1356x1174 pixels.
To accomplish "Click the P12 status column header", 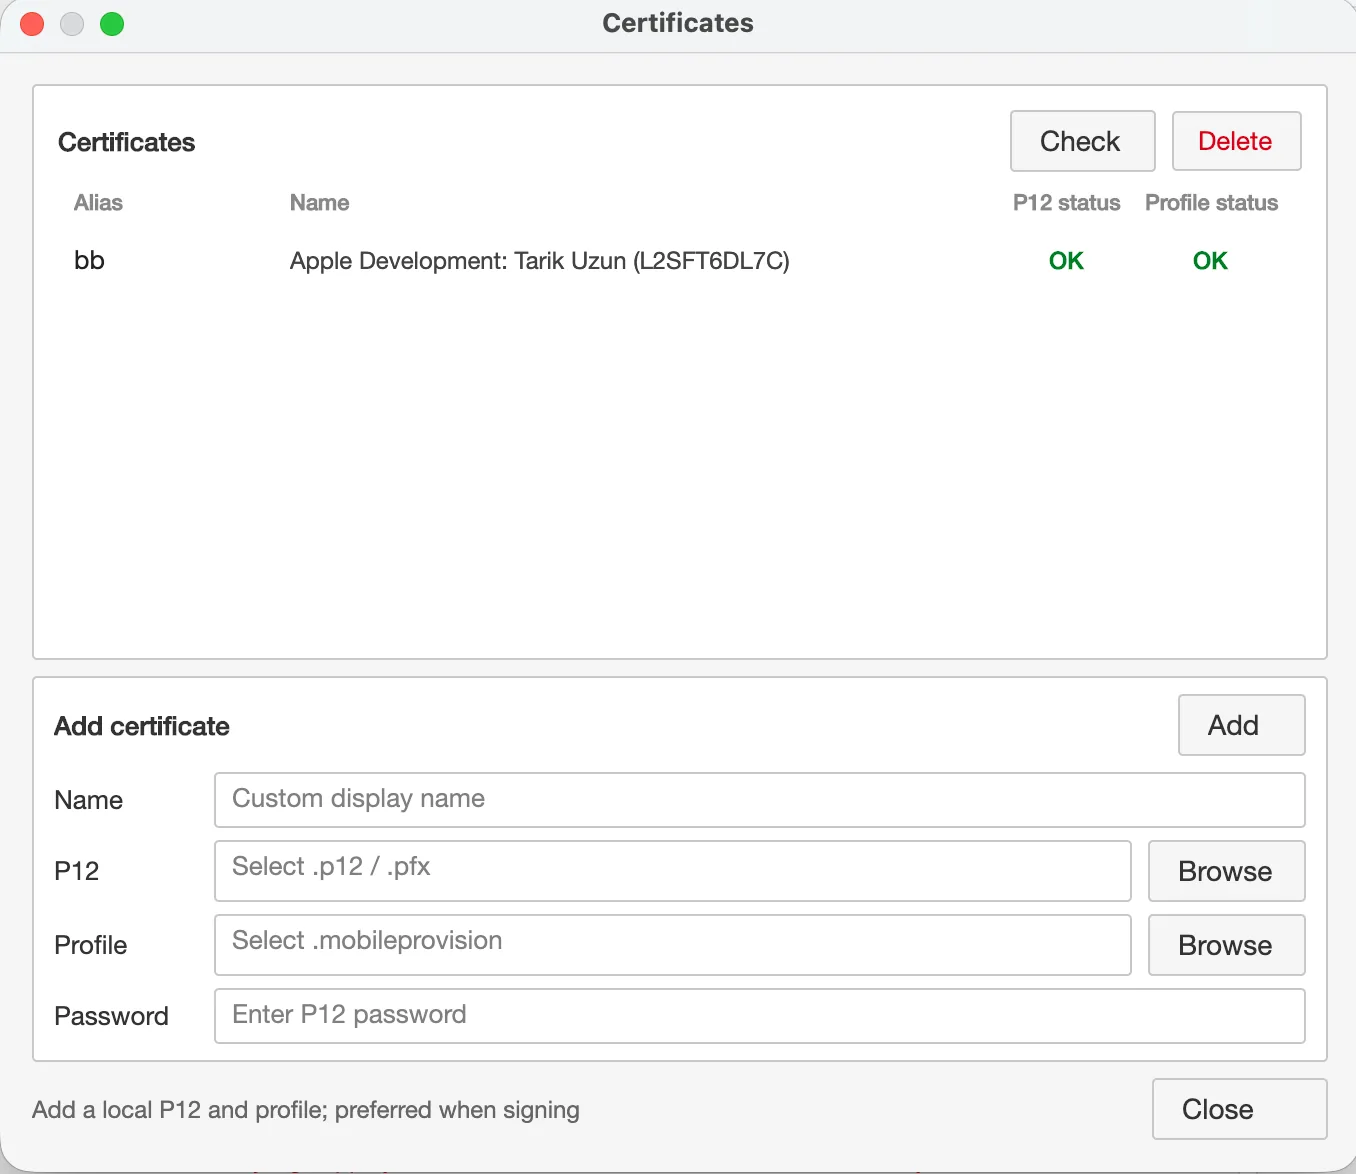I will point(1066,203).
